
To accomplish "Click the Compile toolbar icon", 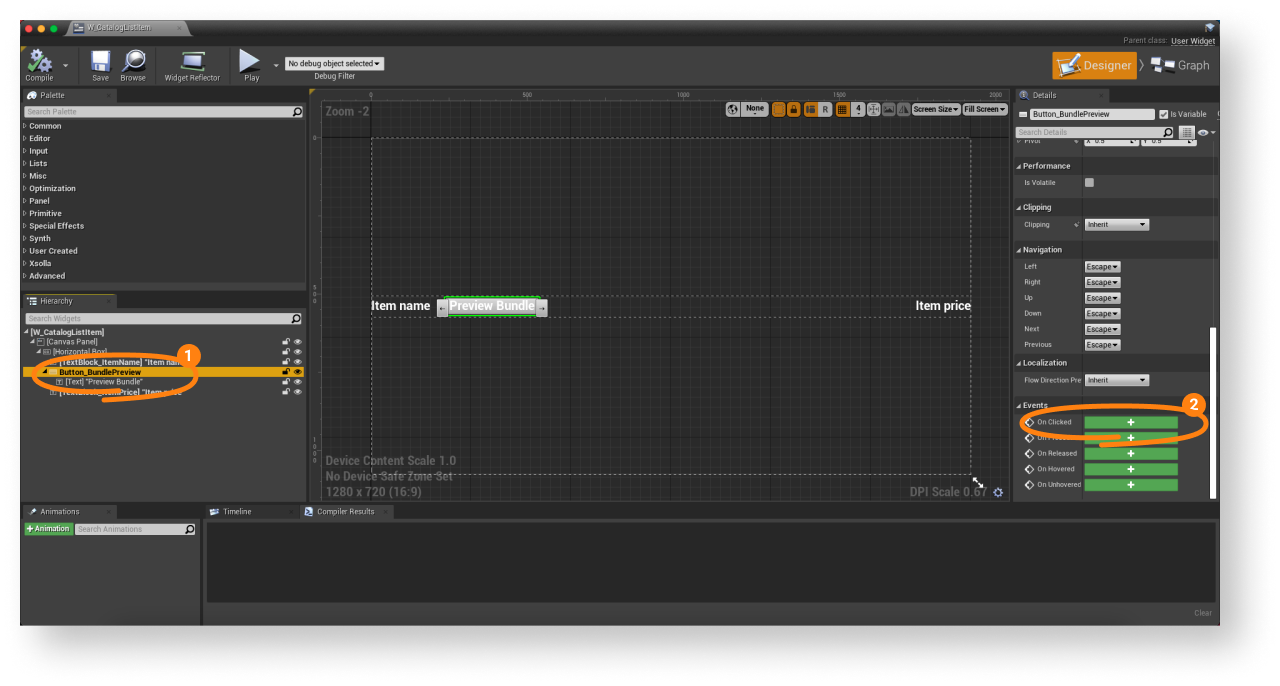I will point(40,62).
